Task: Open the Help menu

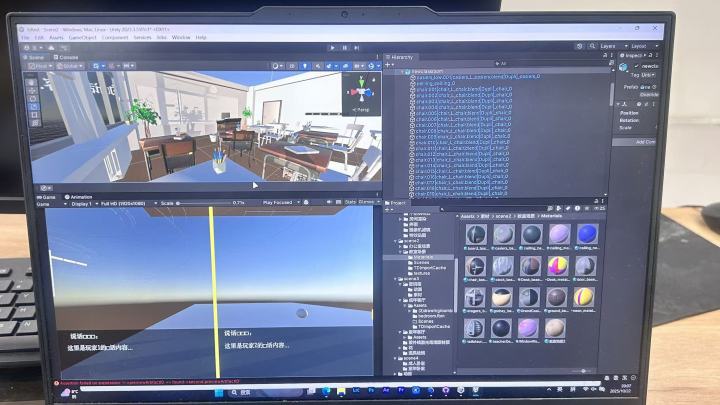Action: tap(201, 37)
